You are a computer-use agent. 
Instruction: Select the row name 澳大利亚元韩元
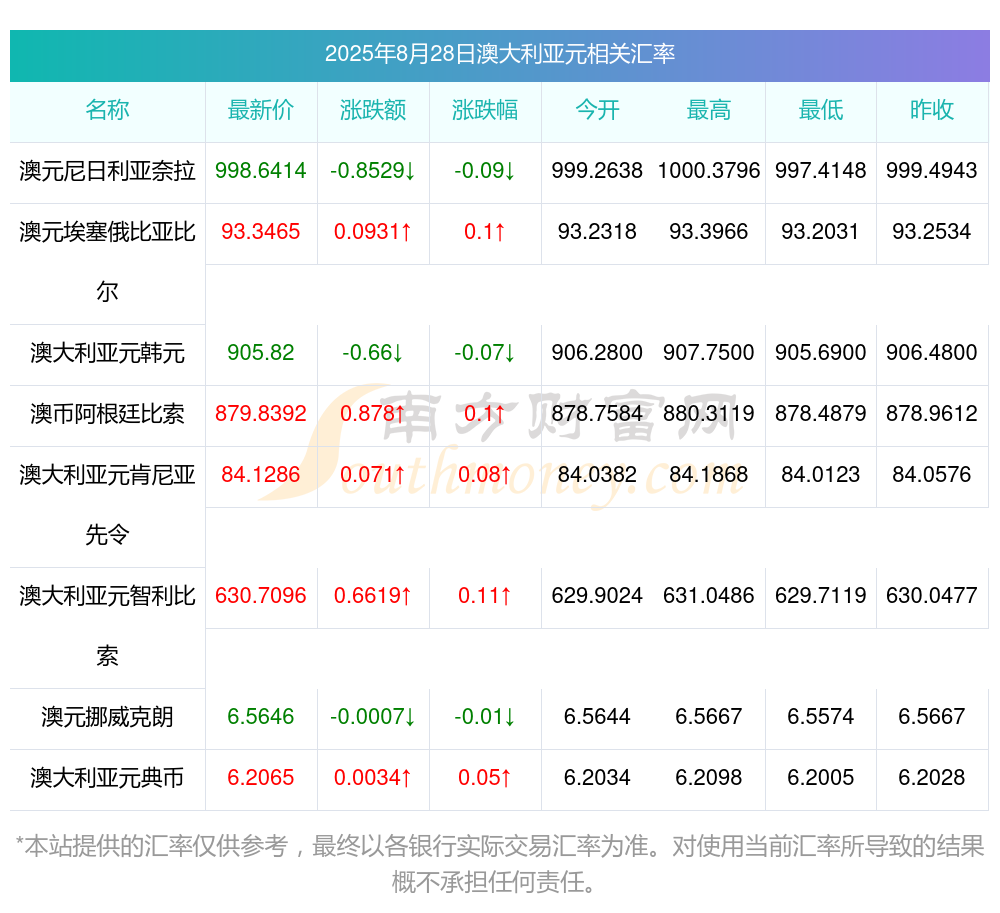click(x=107, y=353)
